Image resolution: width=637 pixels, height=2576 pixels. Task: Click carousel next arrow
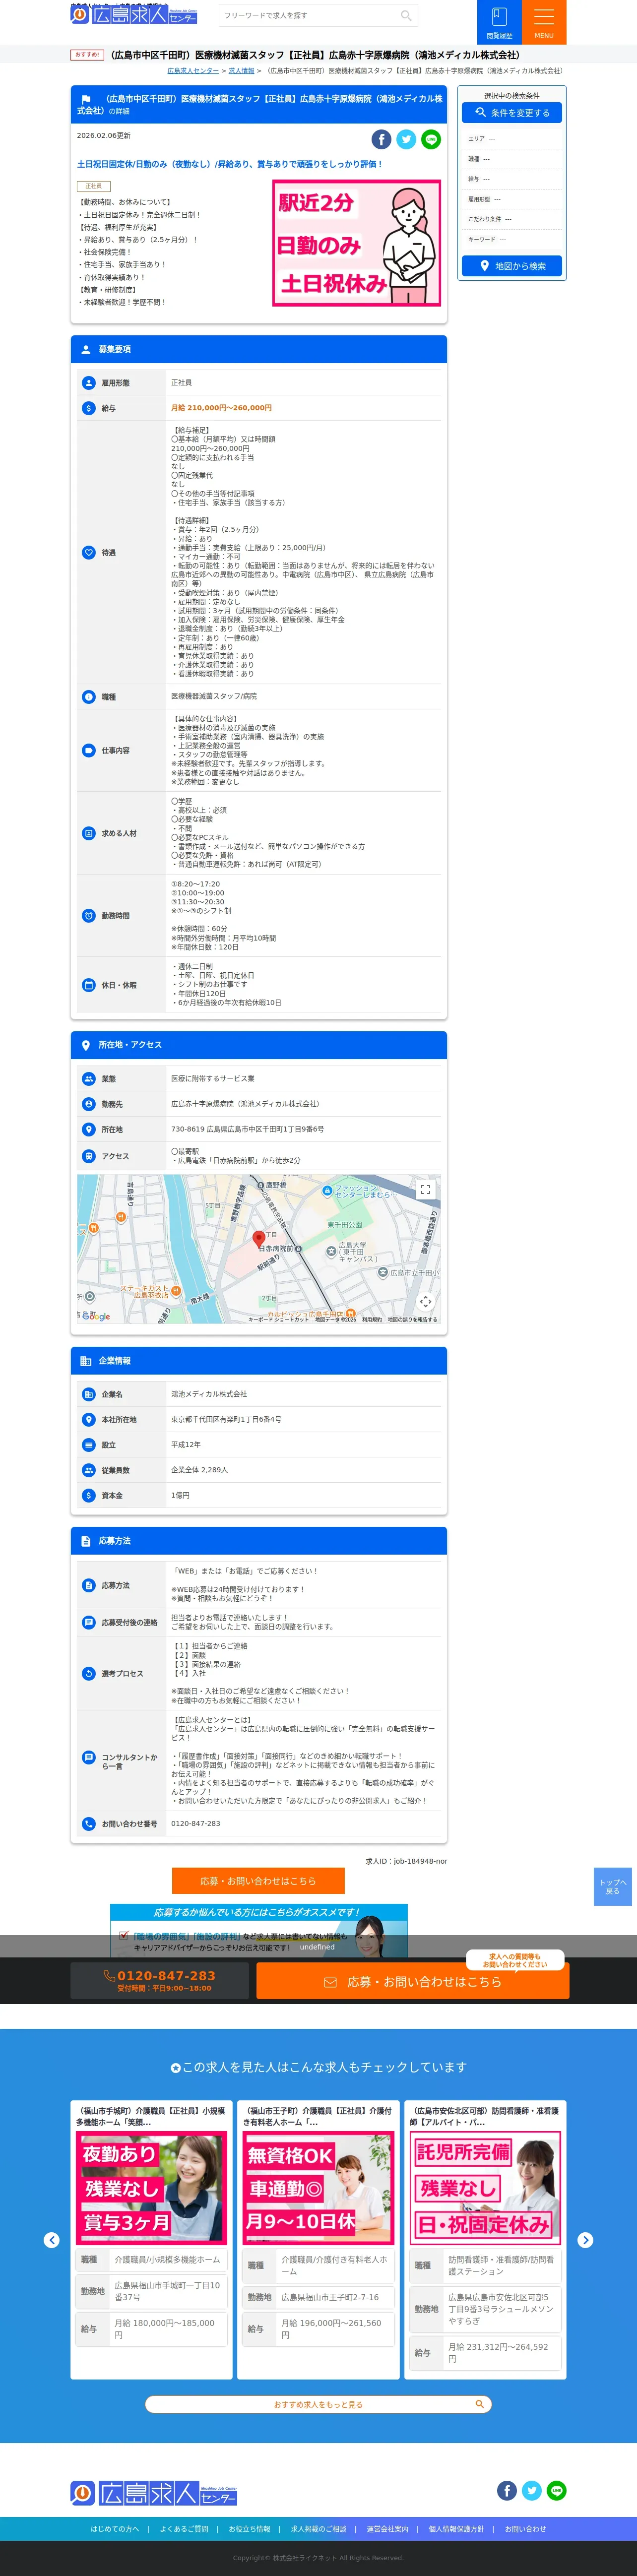point(586,2240)
